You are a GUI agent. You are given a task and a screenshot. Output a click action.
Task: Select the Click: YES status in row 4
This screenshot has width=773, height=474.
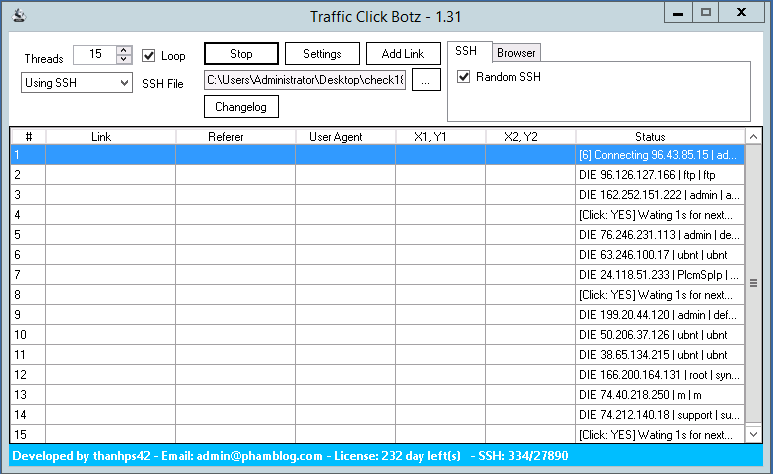tap(660, 215)
